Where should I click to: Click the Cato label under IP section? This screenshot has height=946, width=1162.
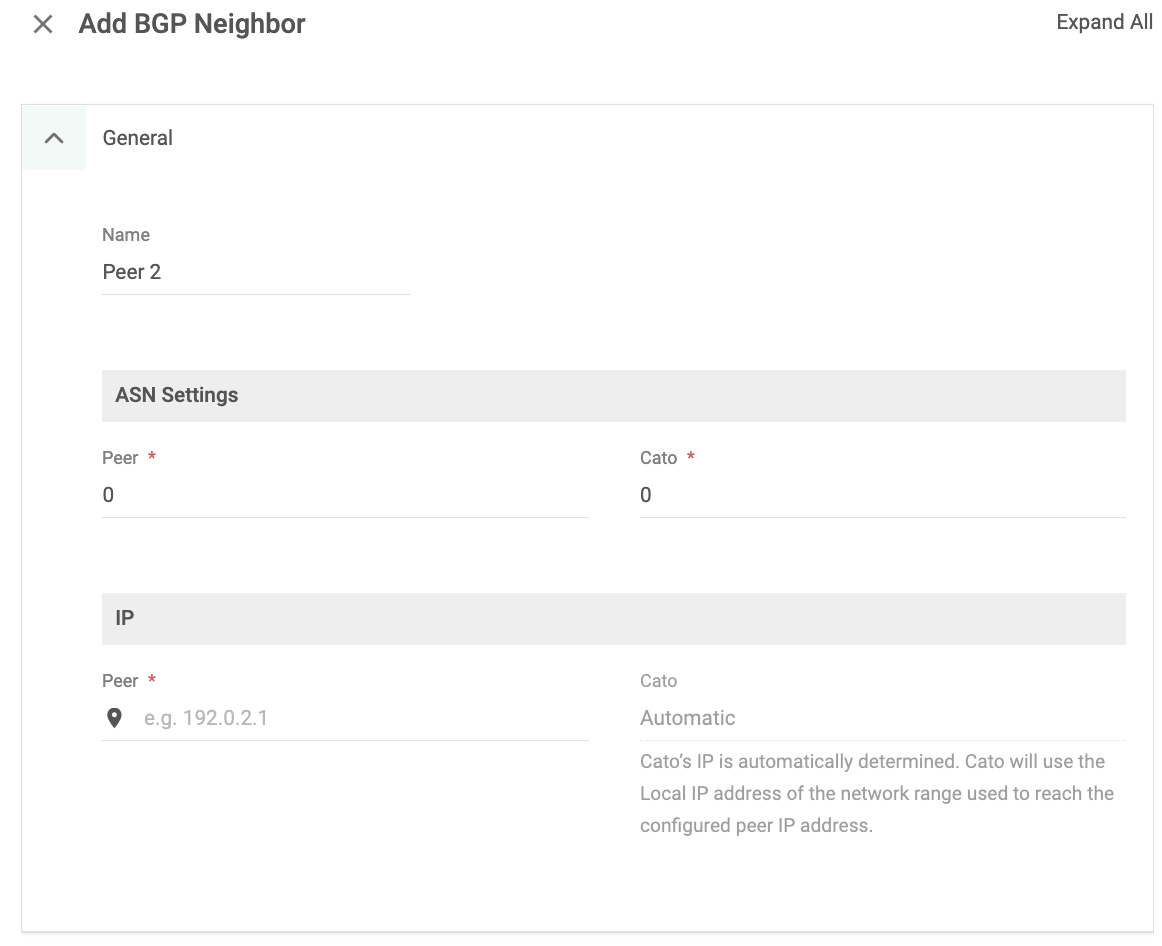point(659,681)
